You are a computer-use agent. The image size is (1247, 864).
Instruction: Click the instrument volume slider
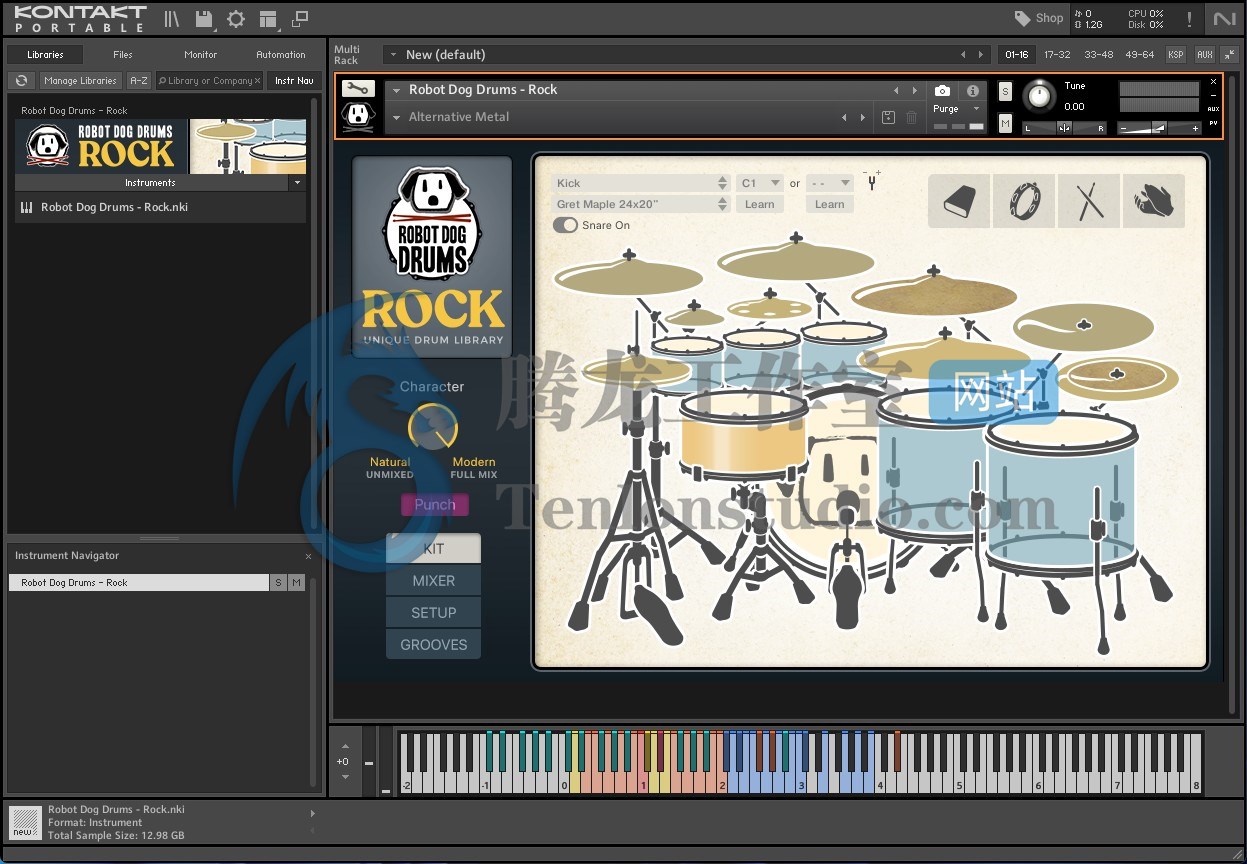1160,128
